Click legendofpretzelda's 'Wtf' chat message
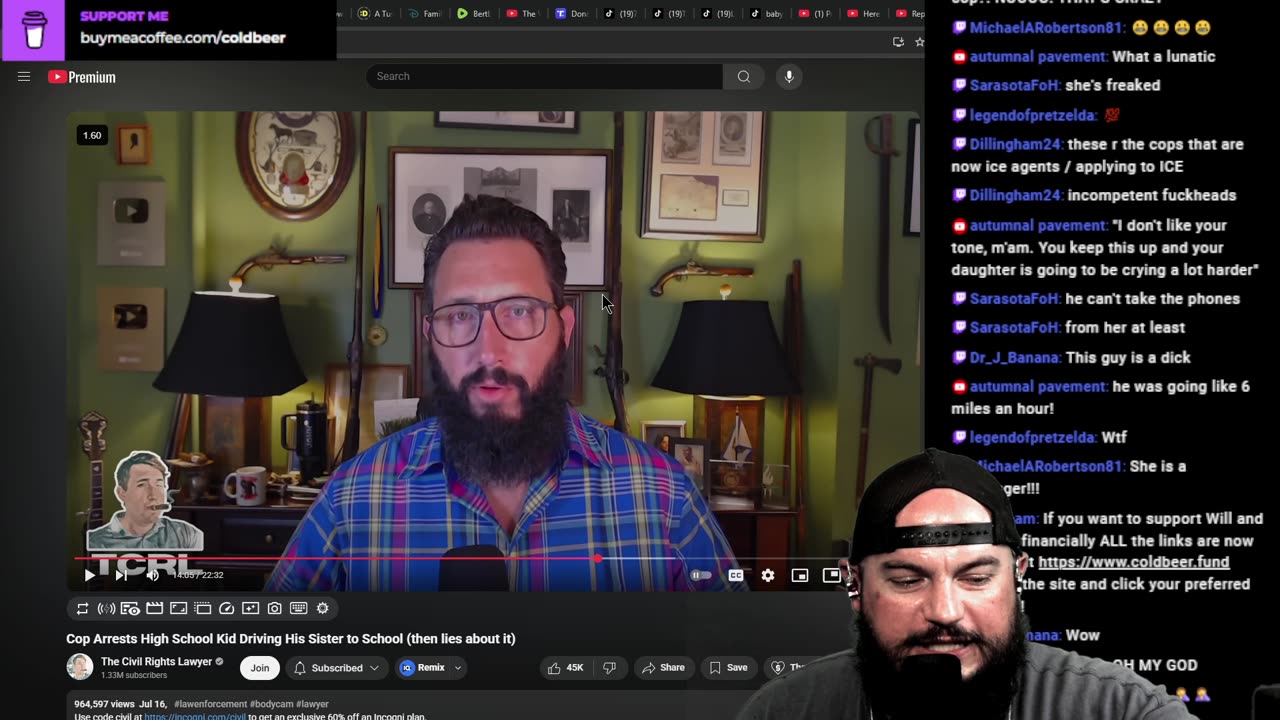Viewport: 1280px width, 720px height. coord(1114,437)
